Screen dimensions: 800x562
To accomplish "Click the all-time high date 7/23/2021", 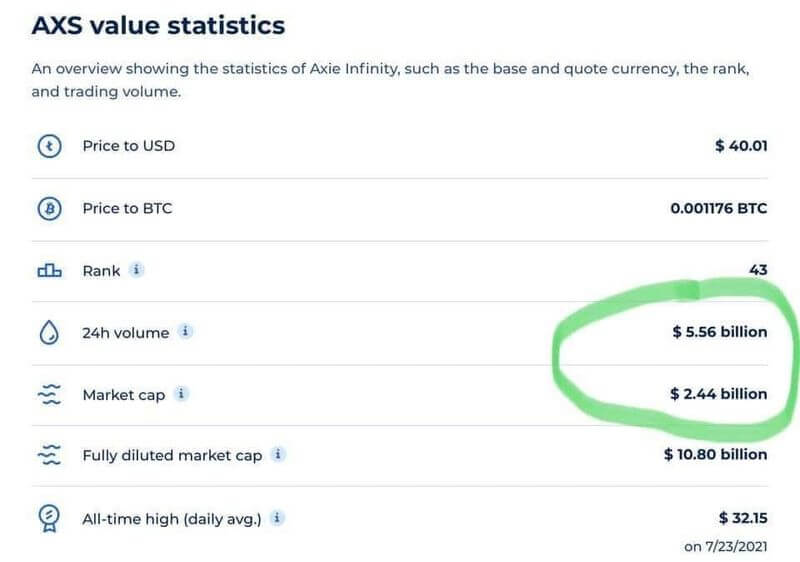I will tap(736, 547).
